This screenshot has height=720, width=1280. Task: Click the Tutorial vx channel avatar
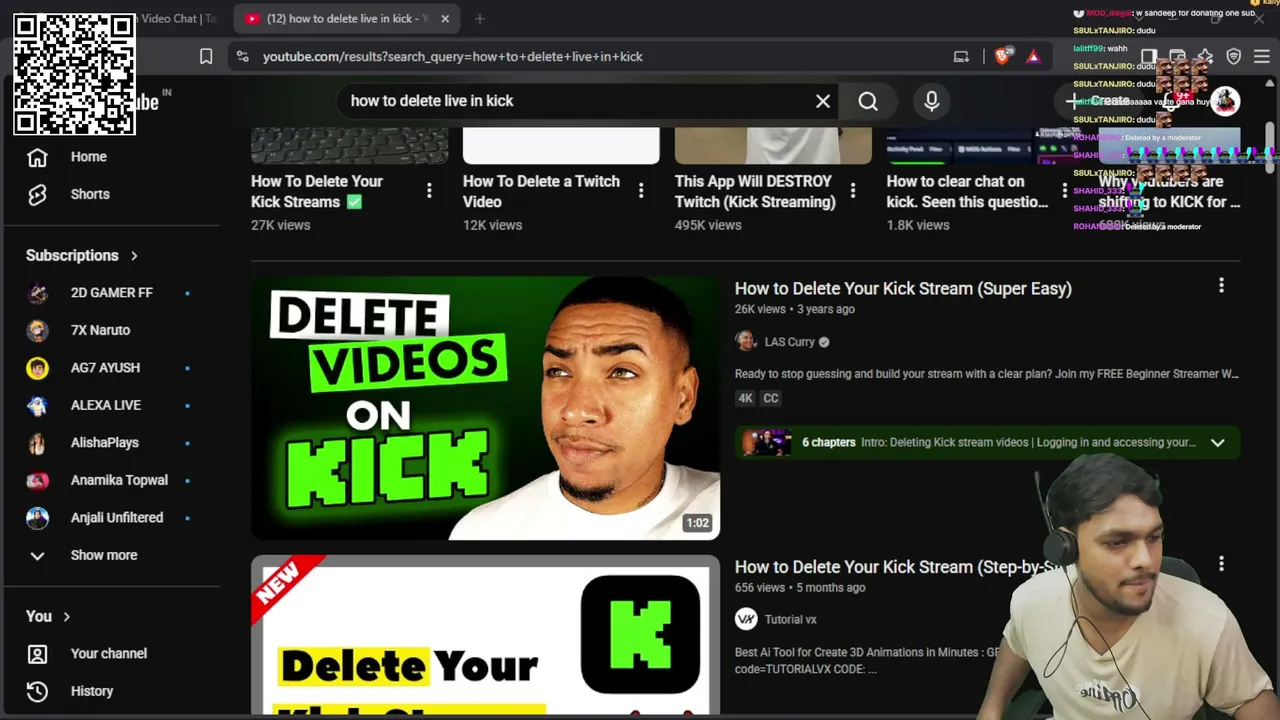746,620
